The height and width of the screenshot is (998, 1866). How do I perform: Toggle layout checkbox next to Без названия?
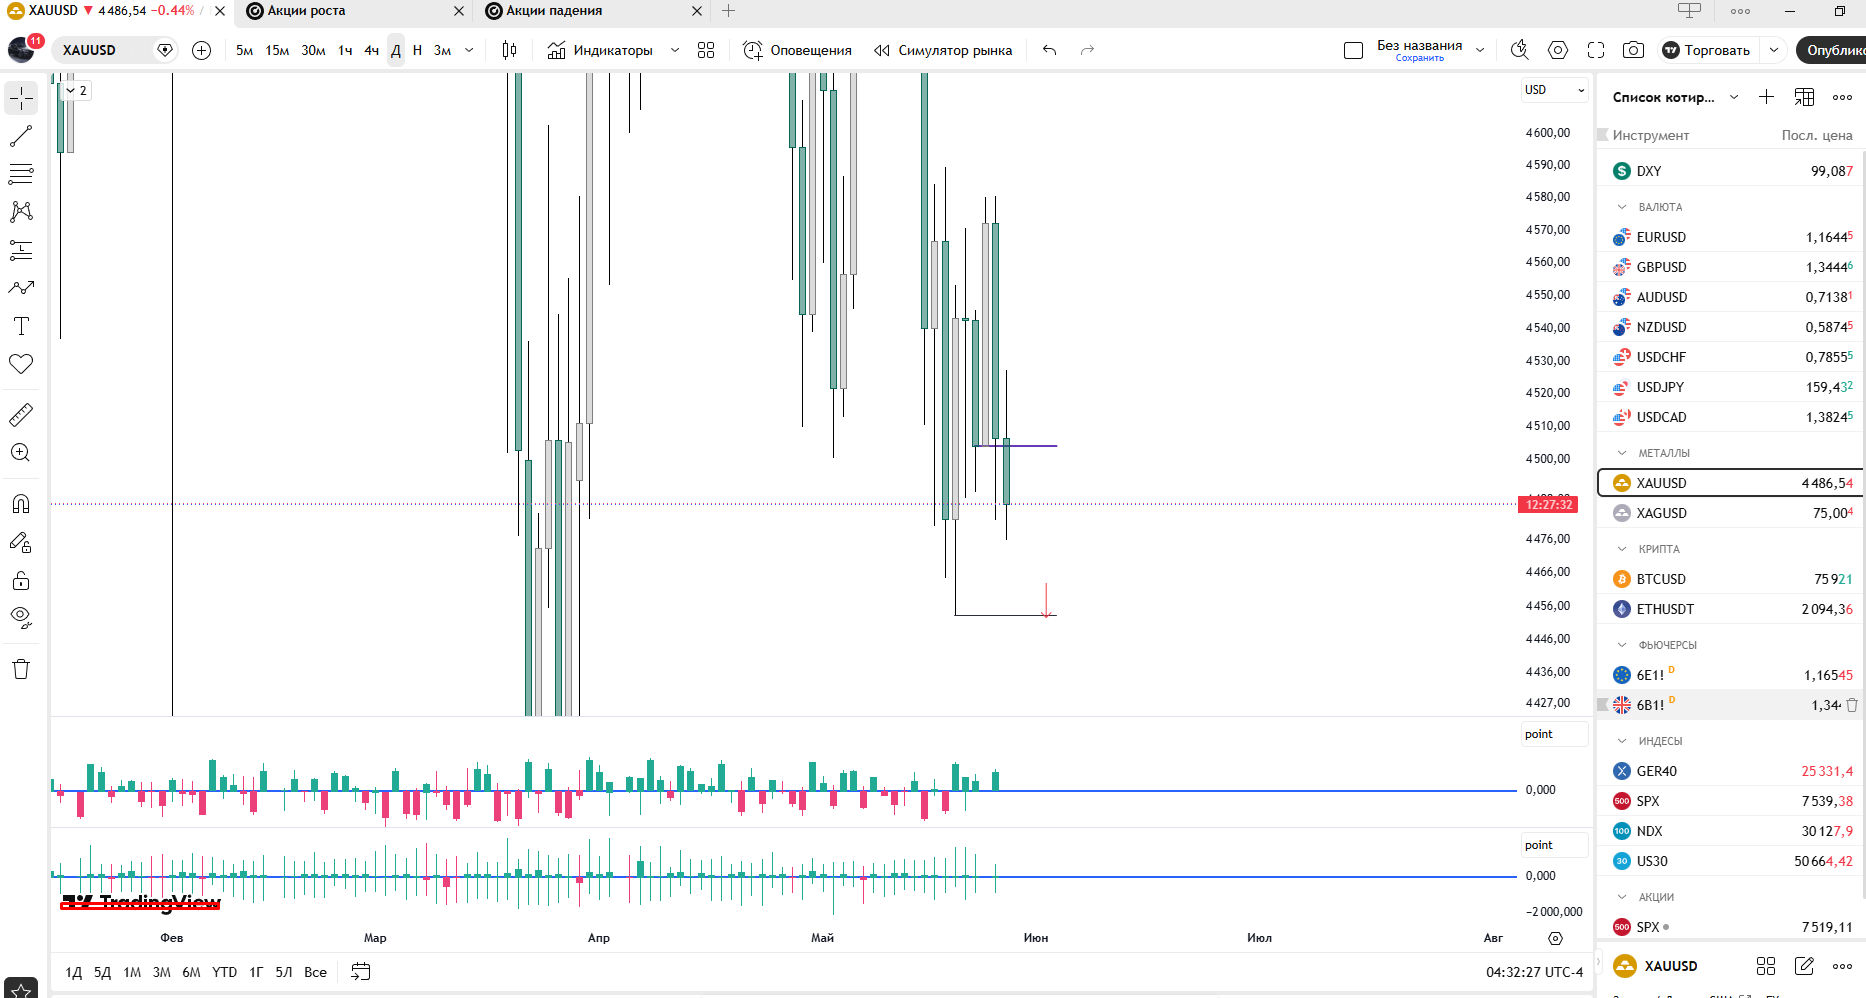pyautogui.click(x=1354, y=50)
